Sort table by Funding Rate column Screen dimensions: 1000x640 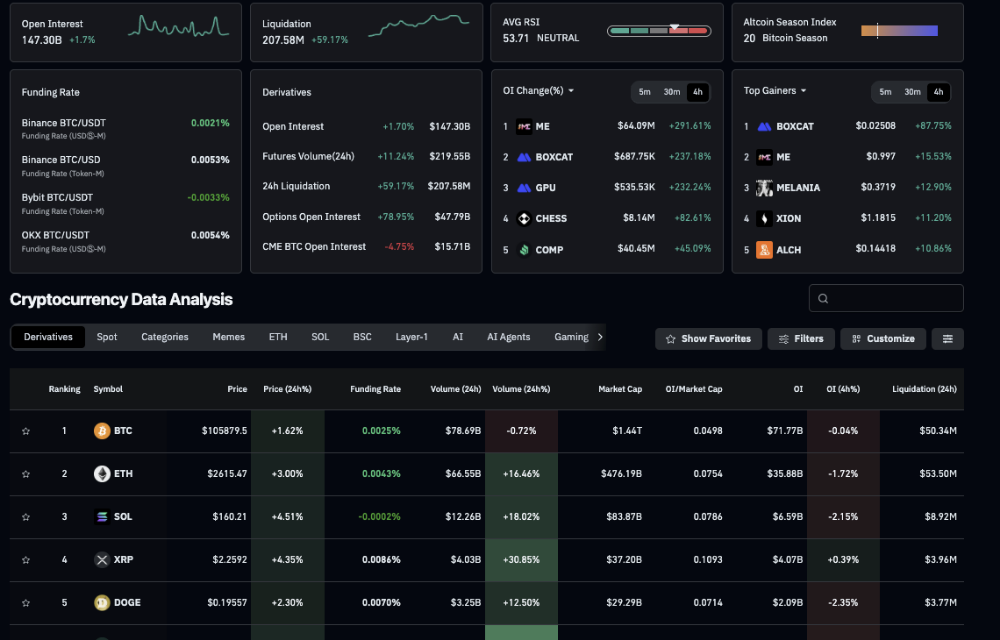(x=375, y=389)
